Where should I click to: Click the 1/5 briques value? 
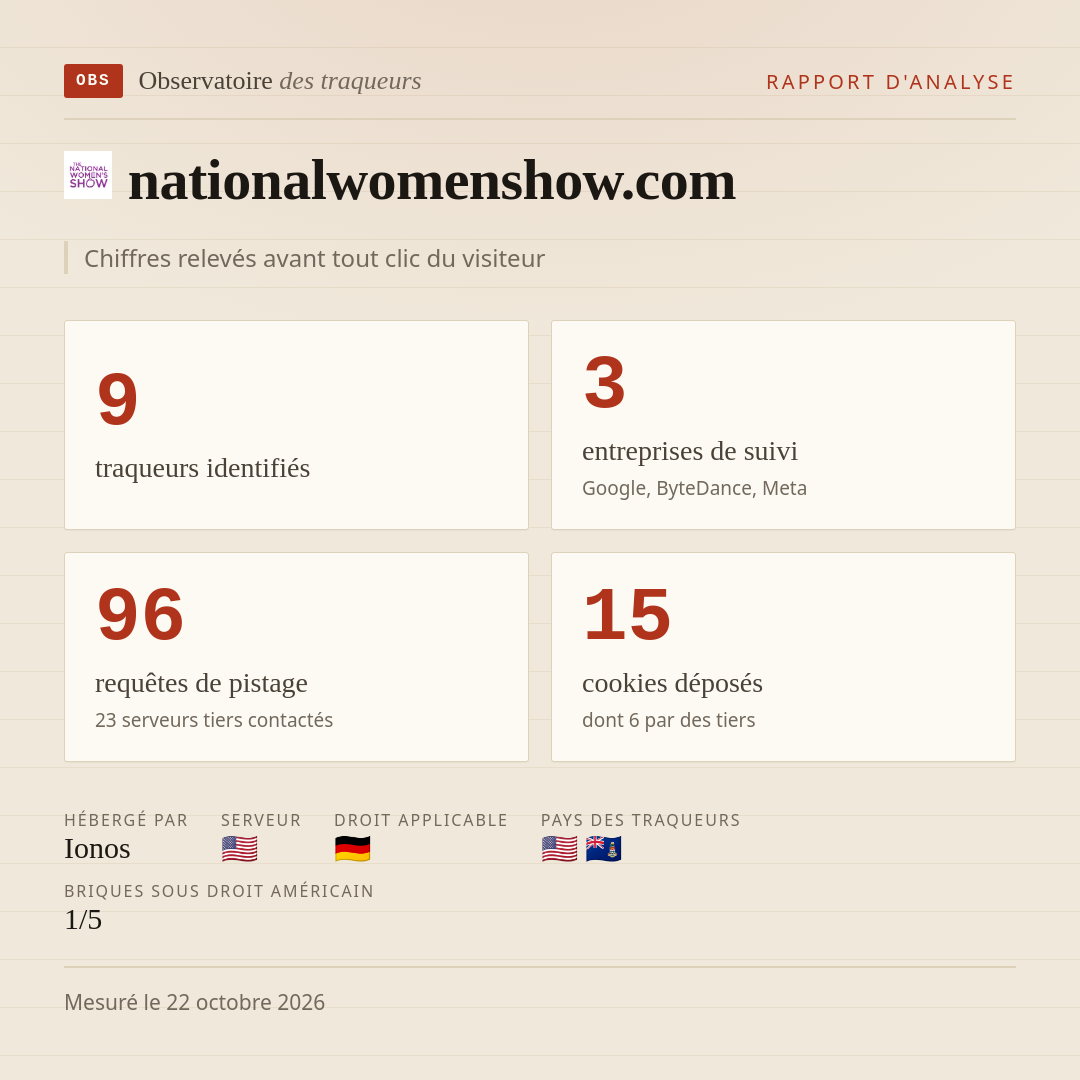point(83,920)
